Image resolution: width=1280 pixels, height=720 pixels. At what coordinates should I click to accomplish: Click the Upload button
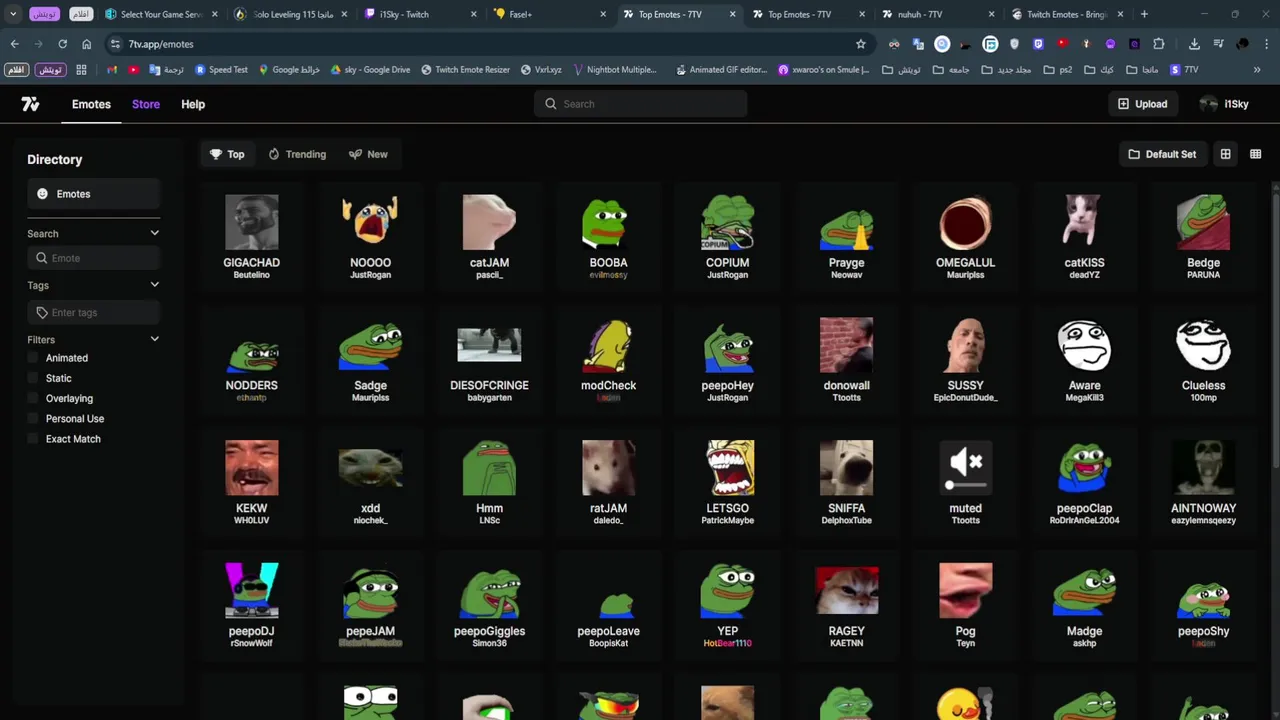[x=1142, y=104]
